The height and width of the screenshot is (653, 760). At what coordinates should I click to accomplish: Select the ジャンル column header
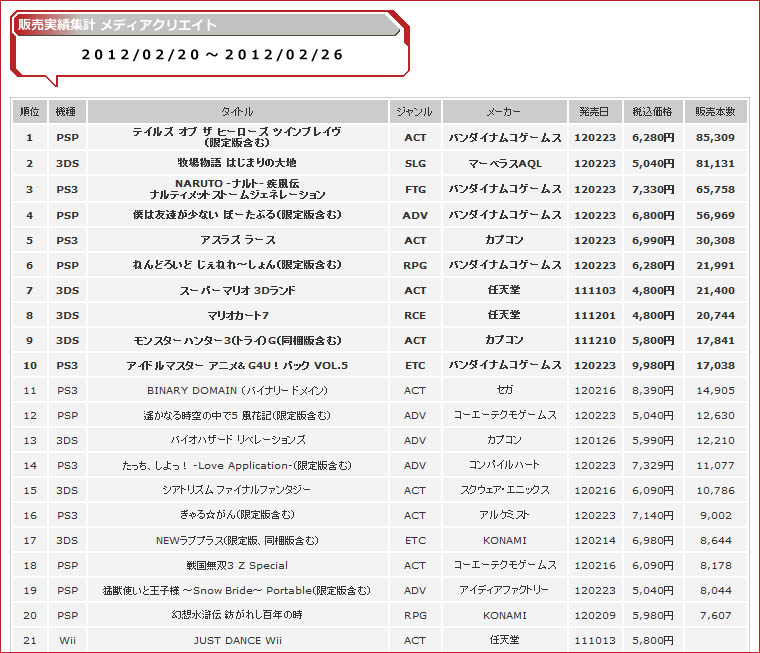(415, 111)
